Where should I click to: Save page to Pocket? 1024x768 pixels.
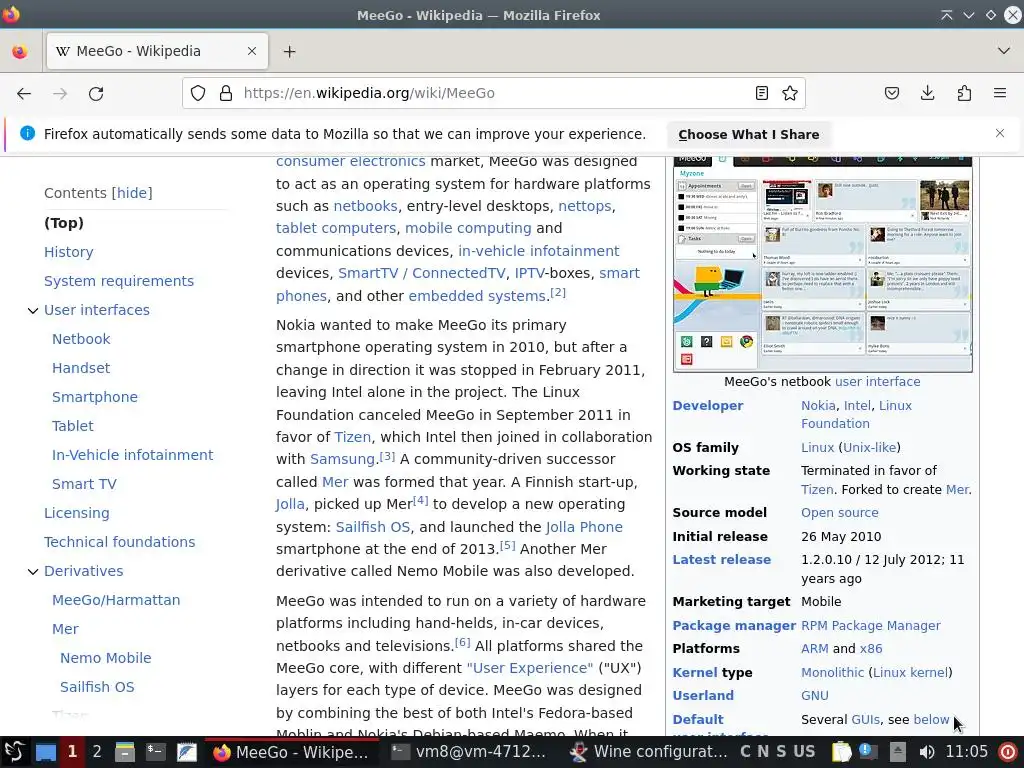point(891,93)
